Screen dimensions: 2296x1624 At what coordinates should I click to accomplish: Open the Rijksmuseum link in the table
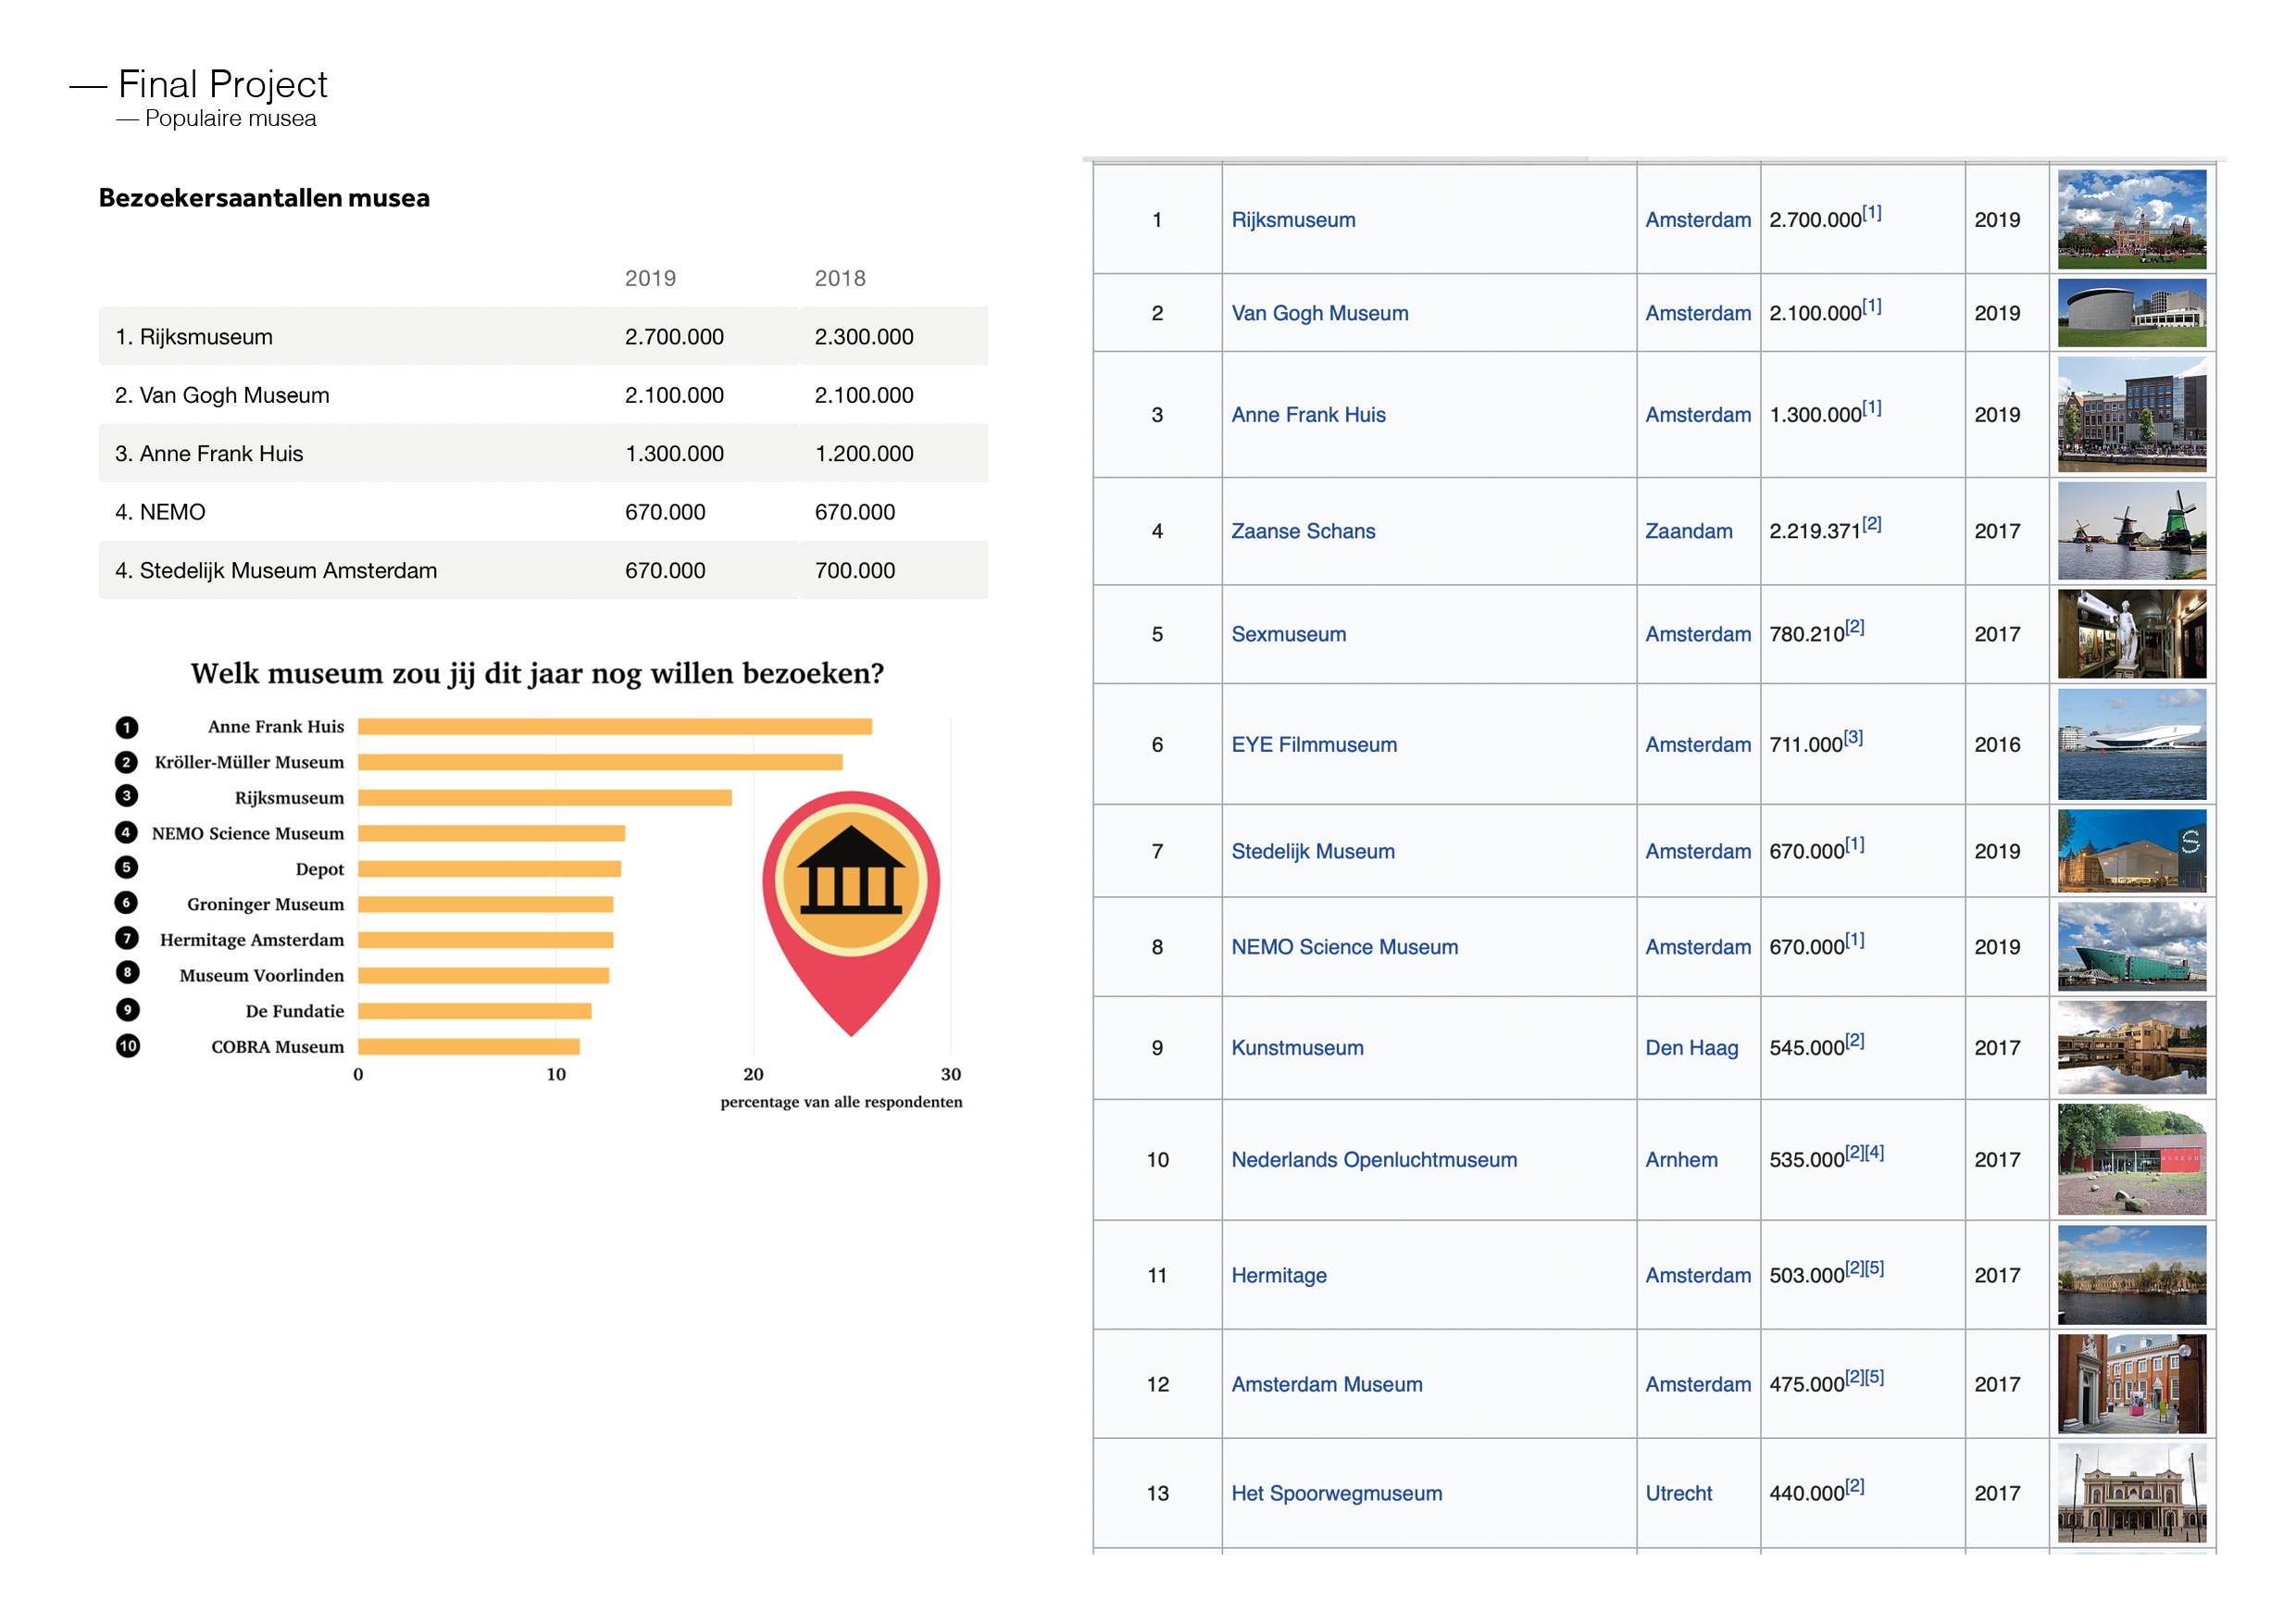[1293, 220]
